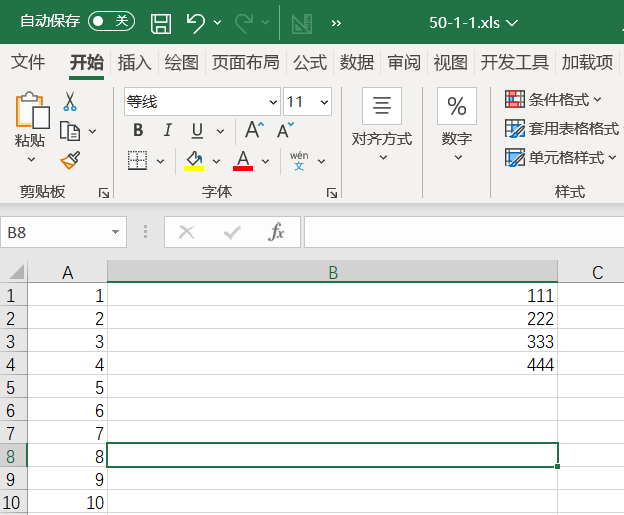Click the Cut scissors icon
This screenshot has width=624, height=515.
point(70,101)
